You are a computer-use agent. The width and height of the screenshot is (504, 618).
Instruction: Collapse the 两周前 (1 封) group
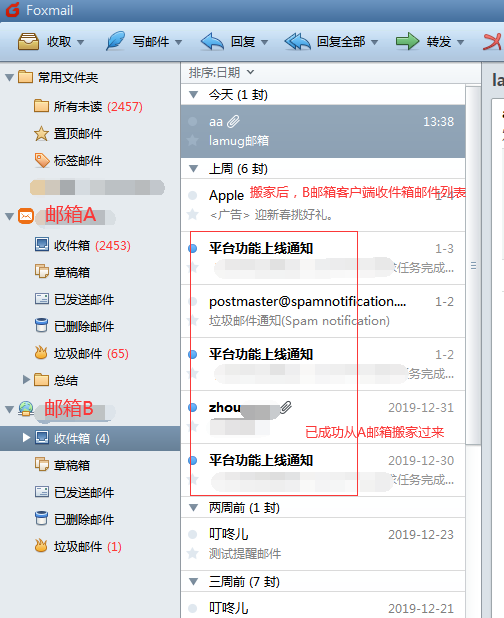(193, 508)
